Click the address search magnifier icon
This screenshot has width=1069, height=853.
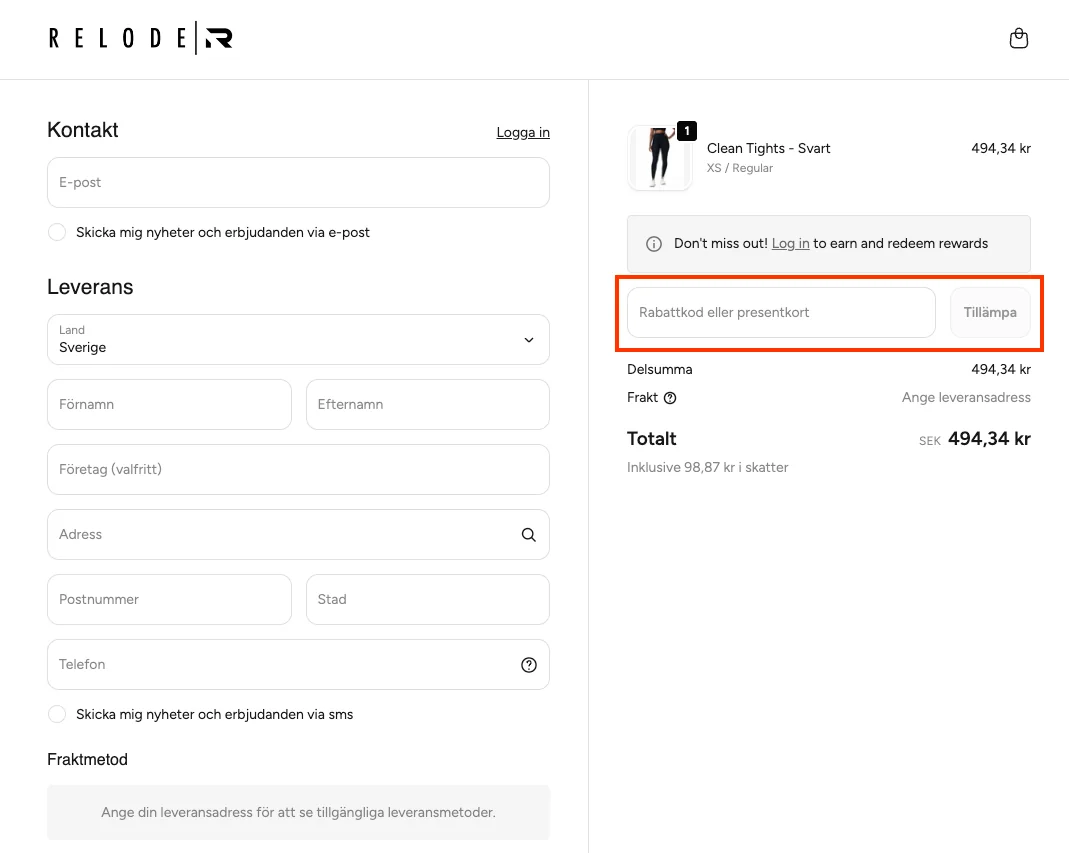(x=528, y=535)
